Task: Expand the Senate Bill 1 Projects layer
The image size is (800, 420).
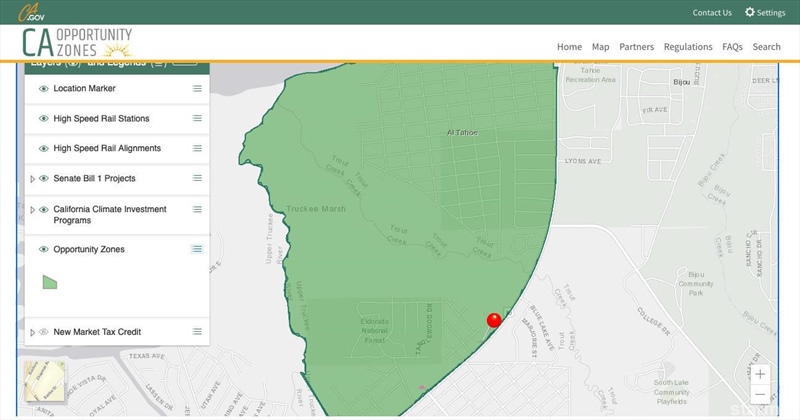Action: [32, 179]
